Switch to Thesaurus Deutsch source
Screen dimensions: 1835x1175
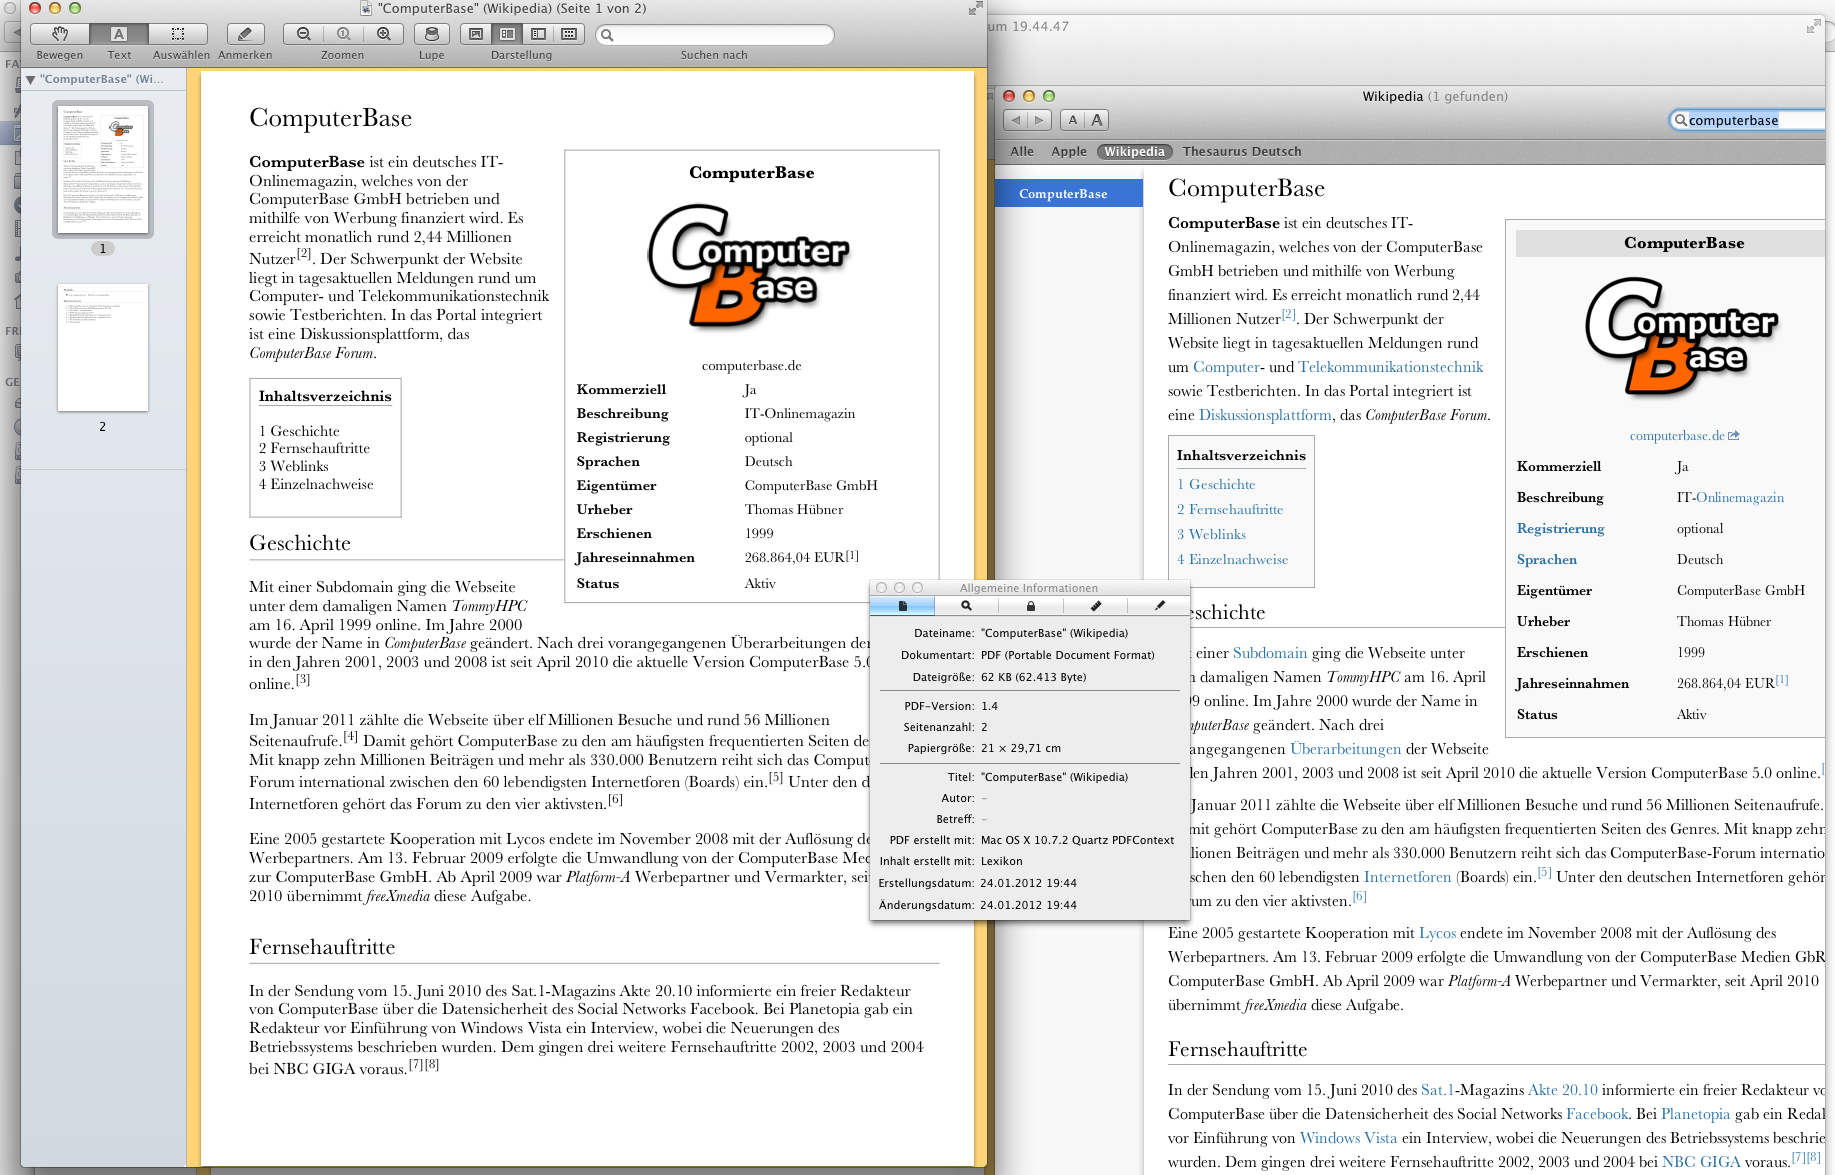pyautogui.click(x=1242, y=152)
